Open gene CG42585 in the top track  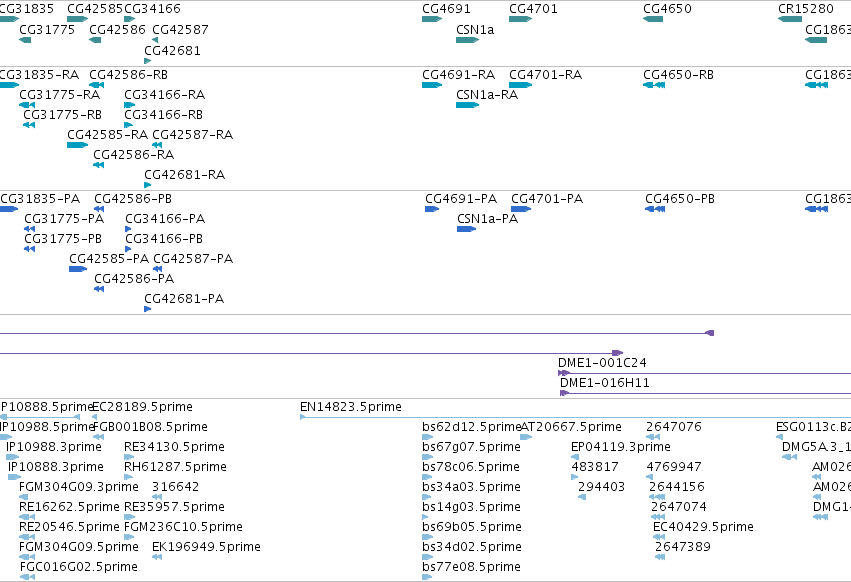[95, 9]
